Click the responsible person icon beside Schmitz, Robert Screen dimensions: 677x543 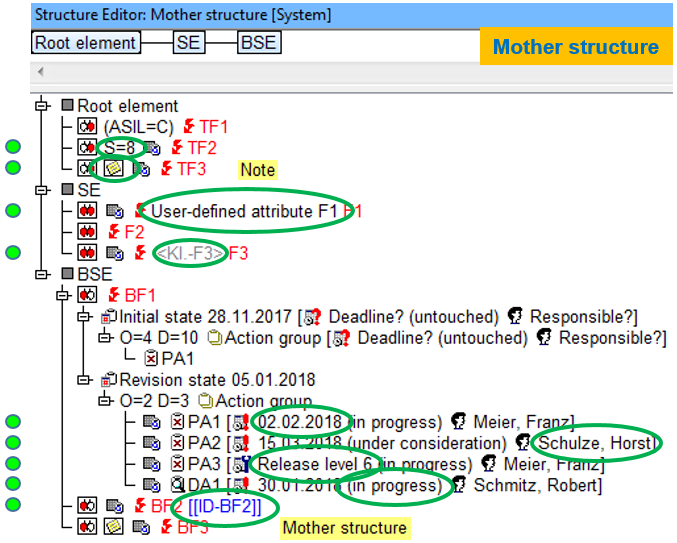pos(460,485)
